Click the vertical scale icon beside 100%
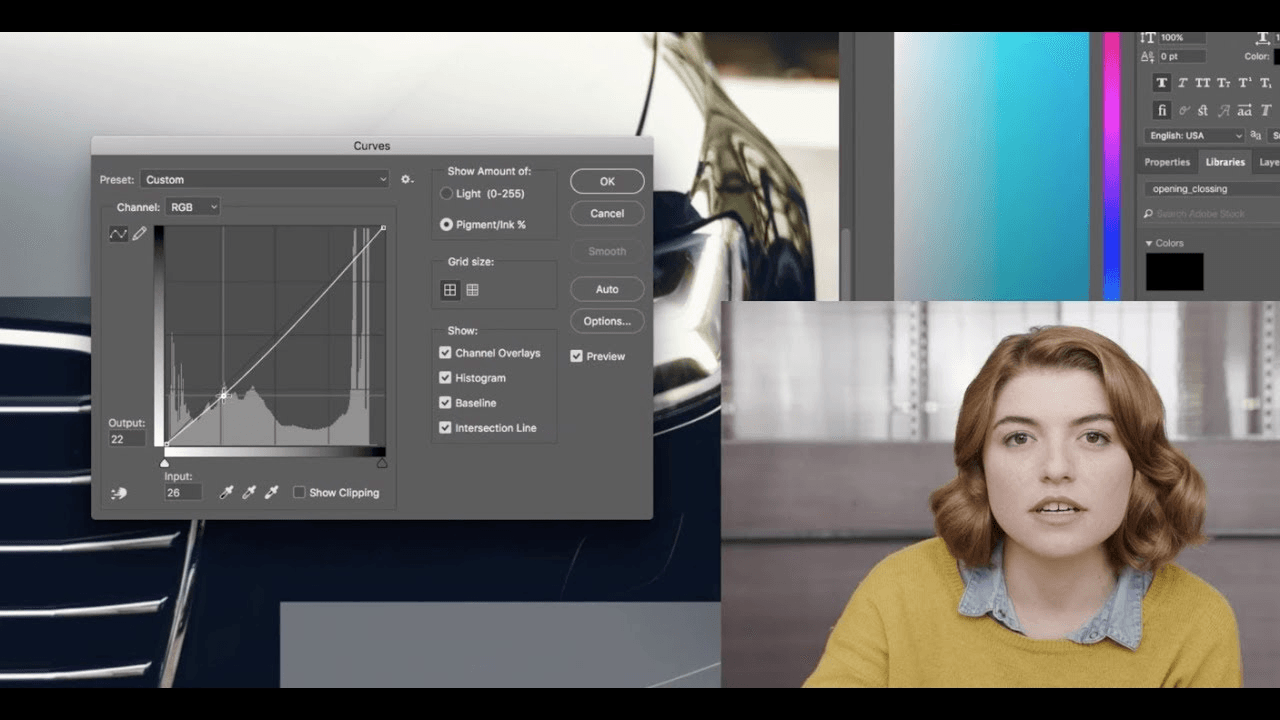Image resolution: width=1280 pixels, height=720 pixels. tap(1148, 38)
